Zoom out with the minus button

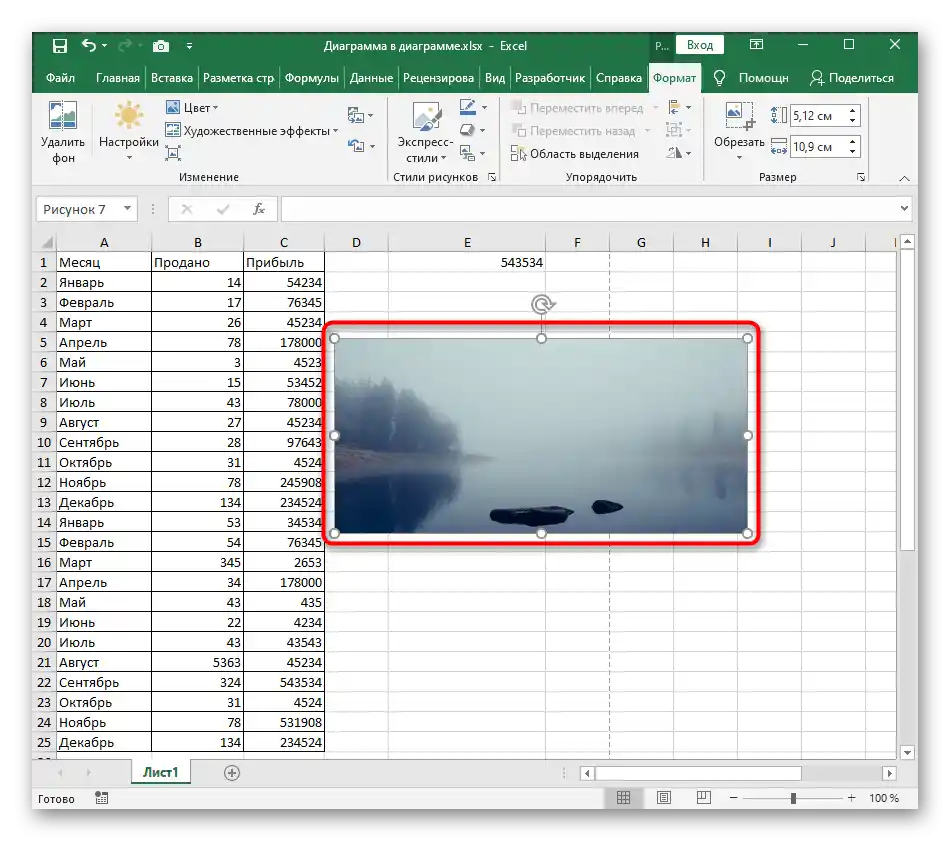pyautogui.click(x=734, y=798)
